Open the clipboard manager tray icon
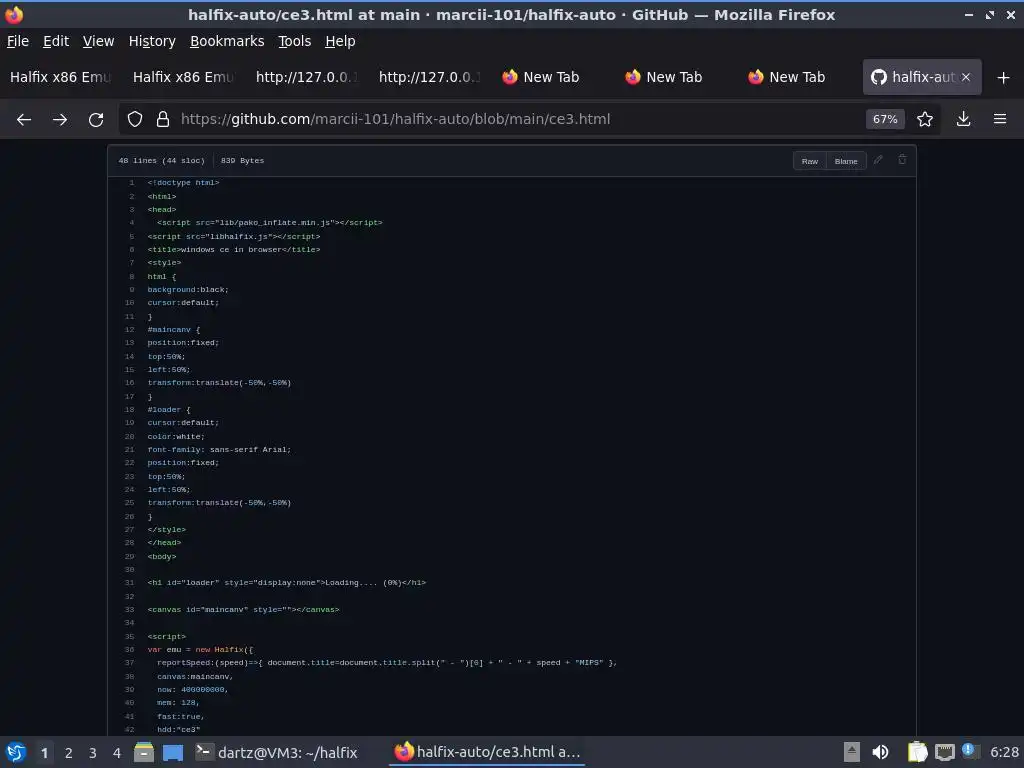This screenshot has width=1024, height=768. point(917,752)
